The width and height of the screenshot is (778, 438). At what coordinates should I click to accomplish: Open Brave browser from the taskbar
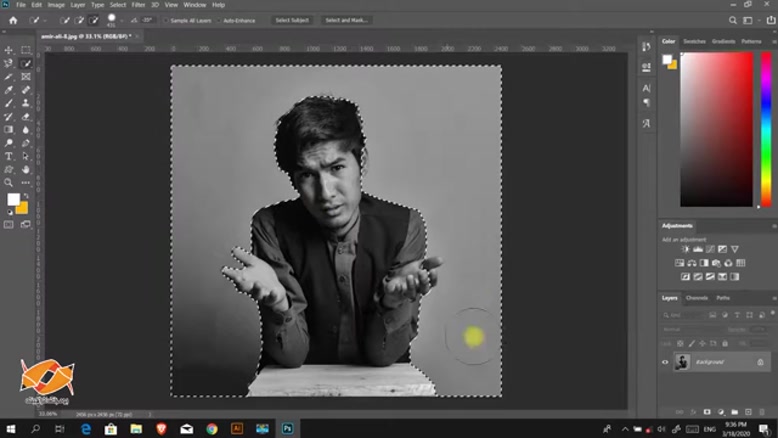point(160,428)
